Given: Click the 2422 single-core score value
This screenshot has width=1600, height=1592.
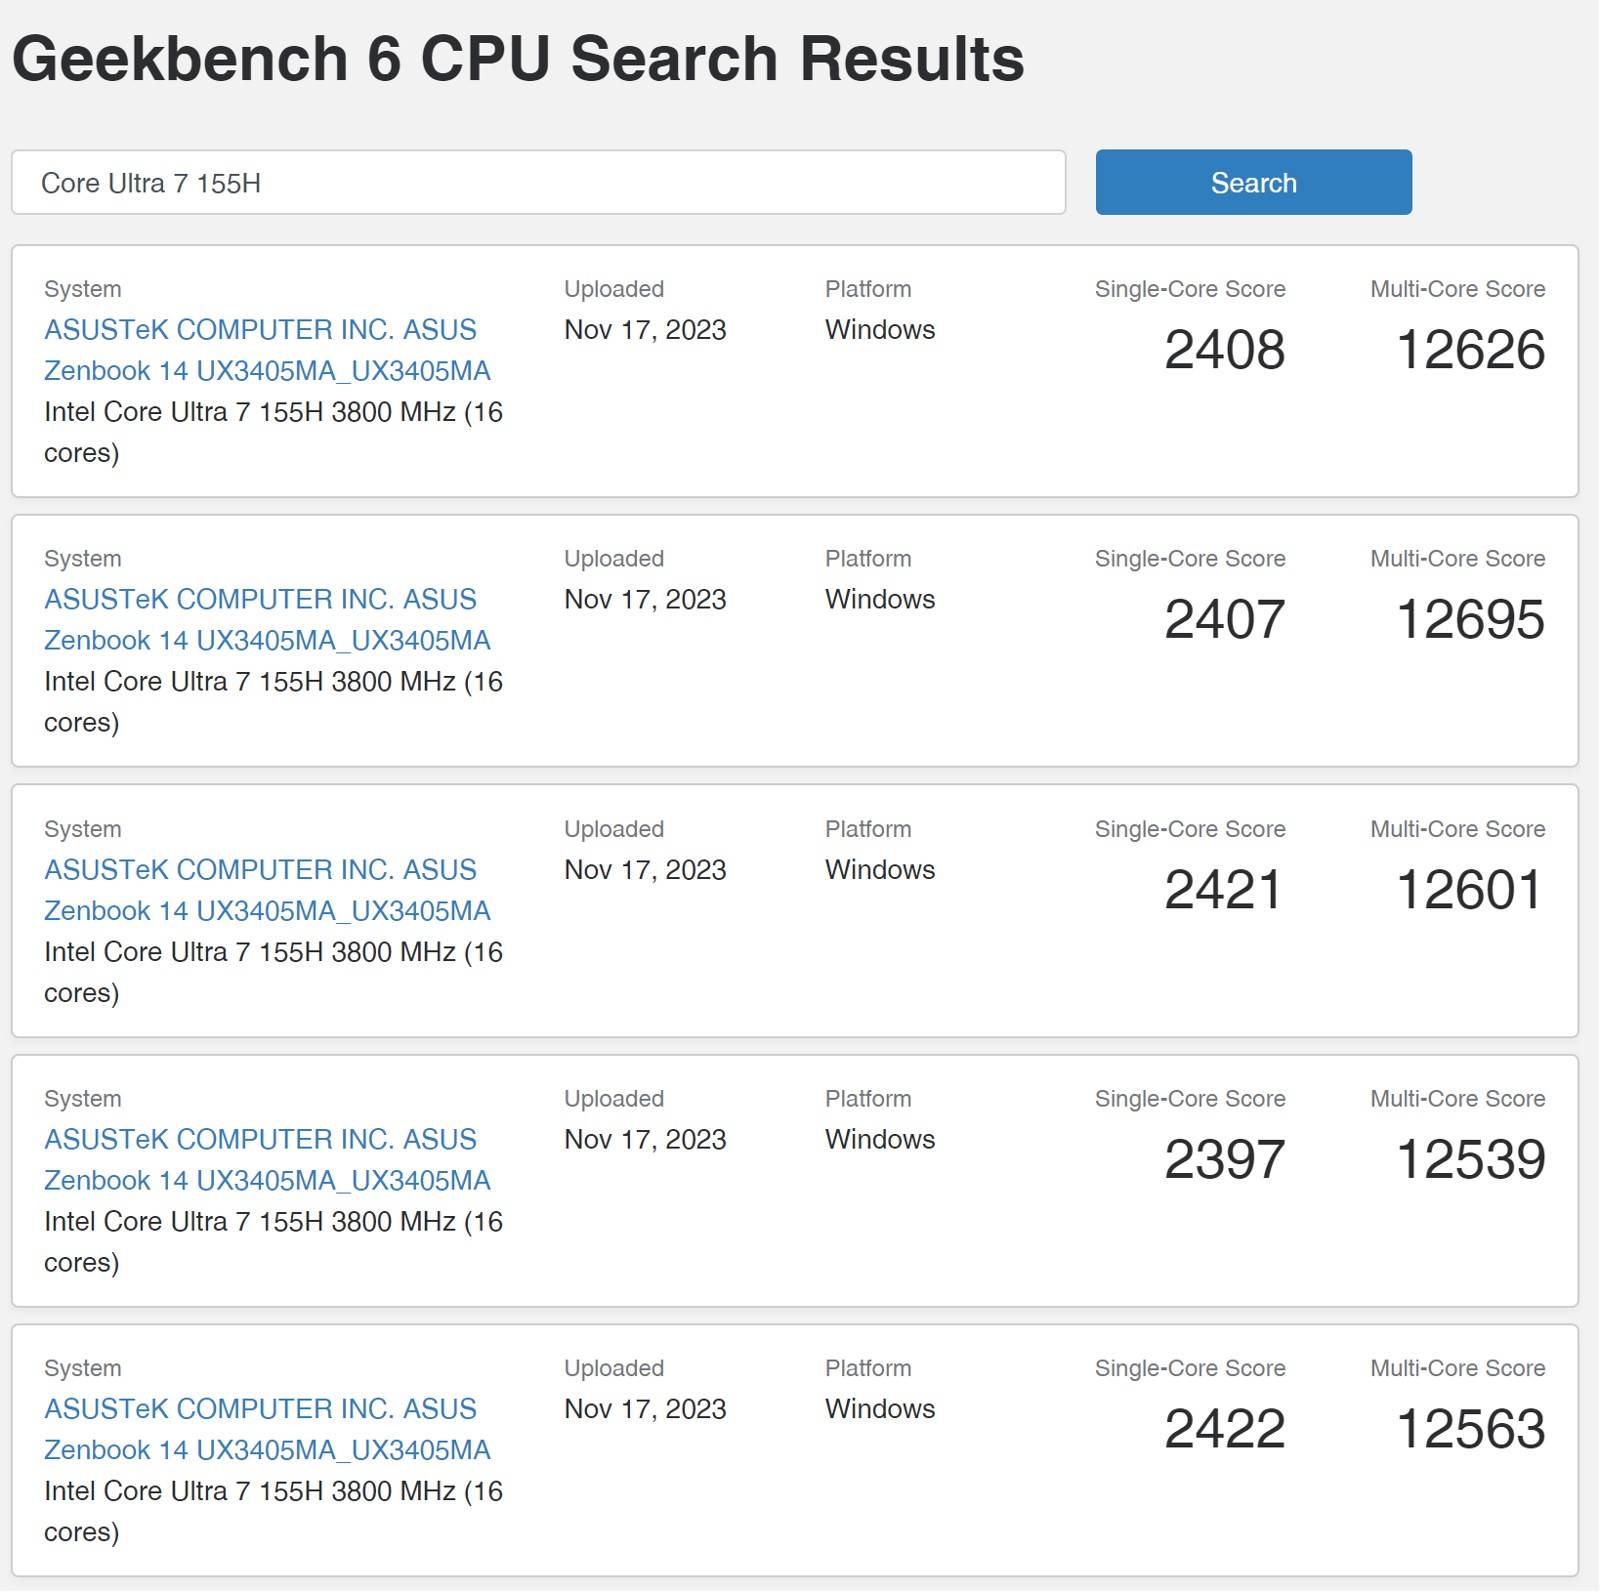Looking at the screenshot, I should tap(1224, 1429).
